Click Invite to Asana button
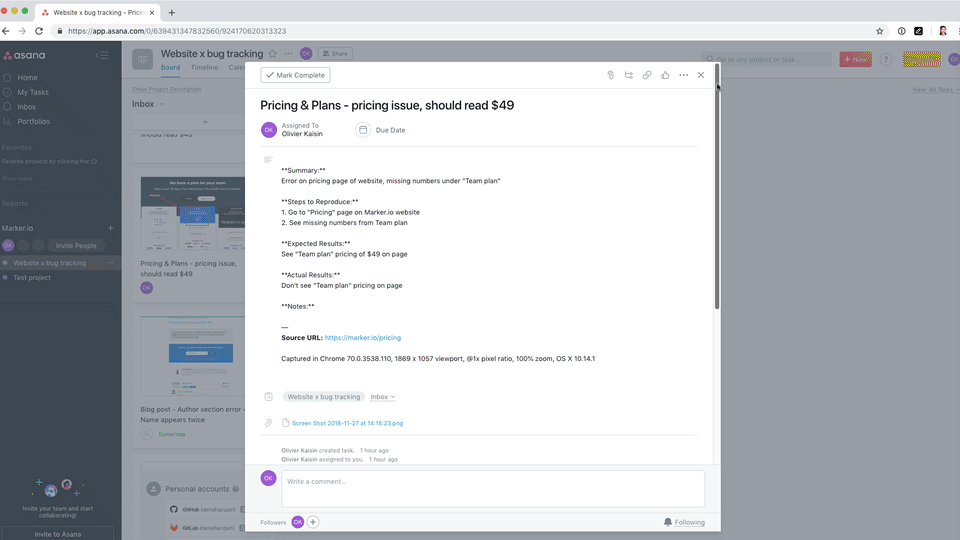 point(58,534)
